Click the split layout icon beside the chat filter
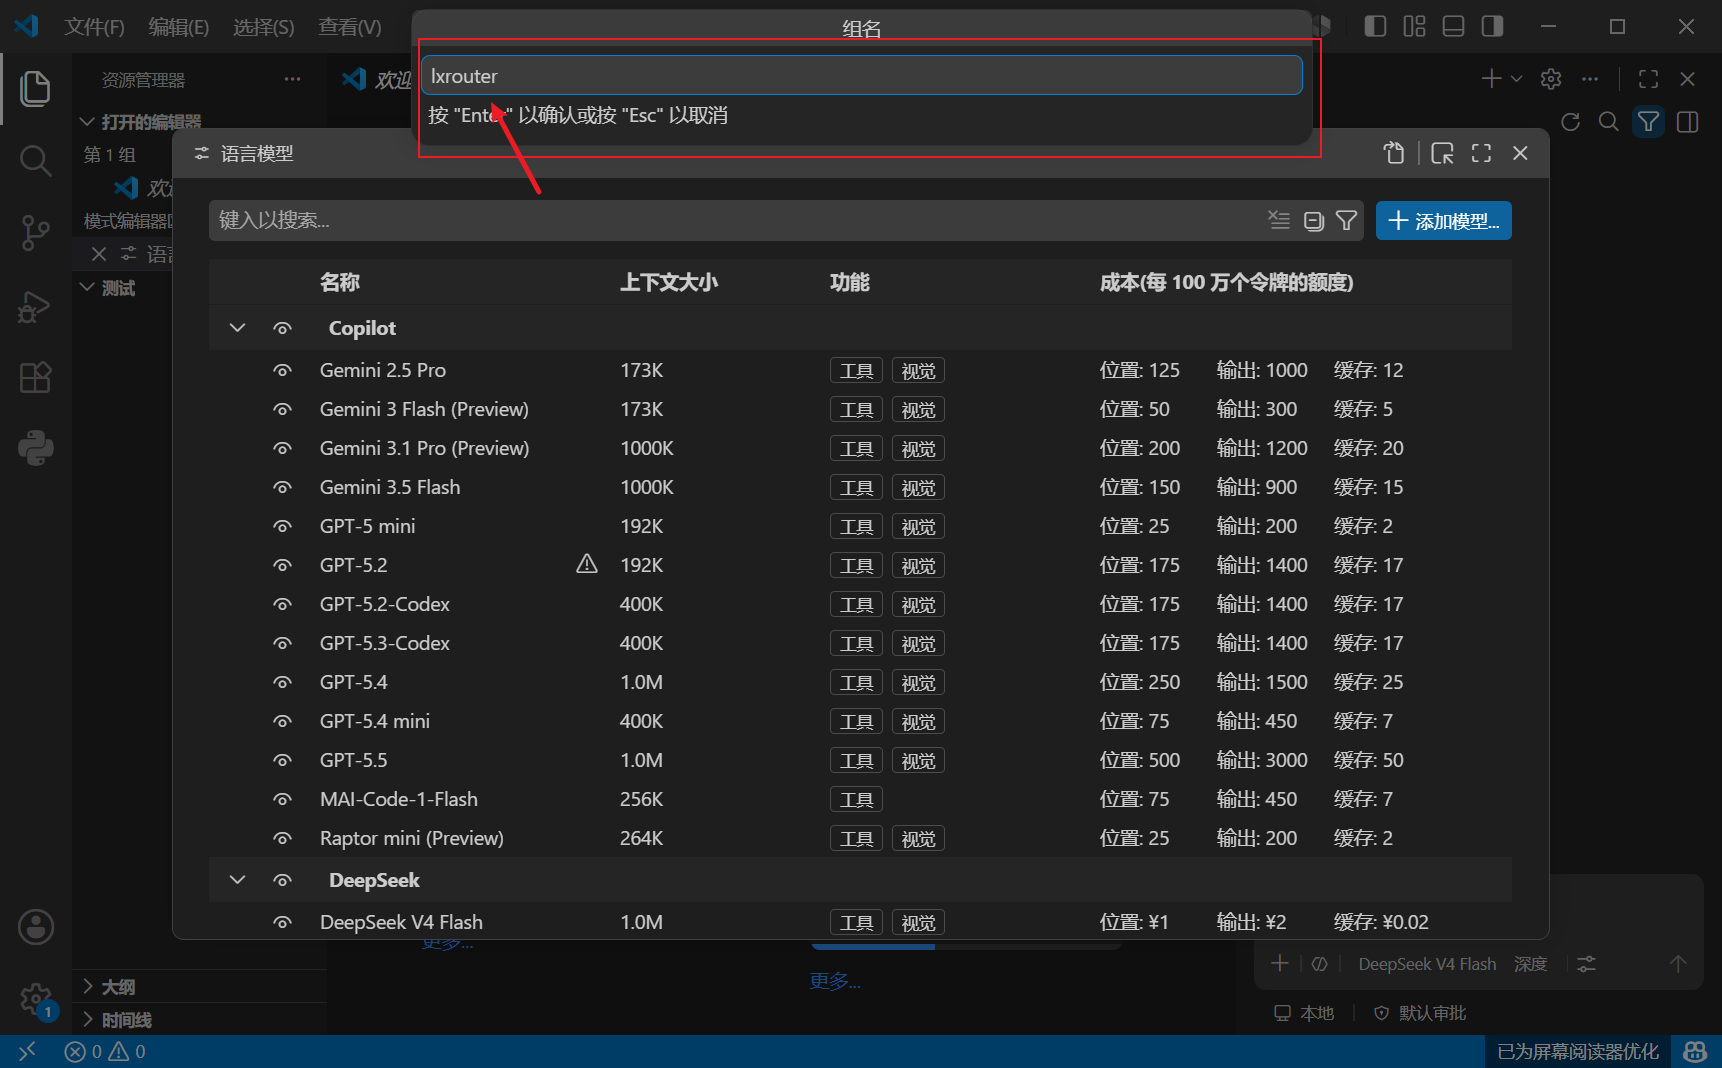Screen dimensions: 1722x1068 point(1687,122)
